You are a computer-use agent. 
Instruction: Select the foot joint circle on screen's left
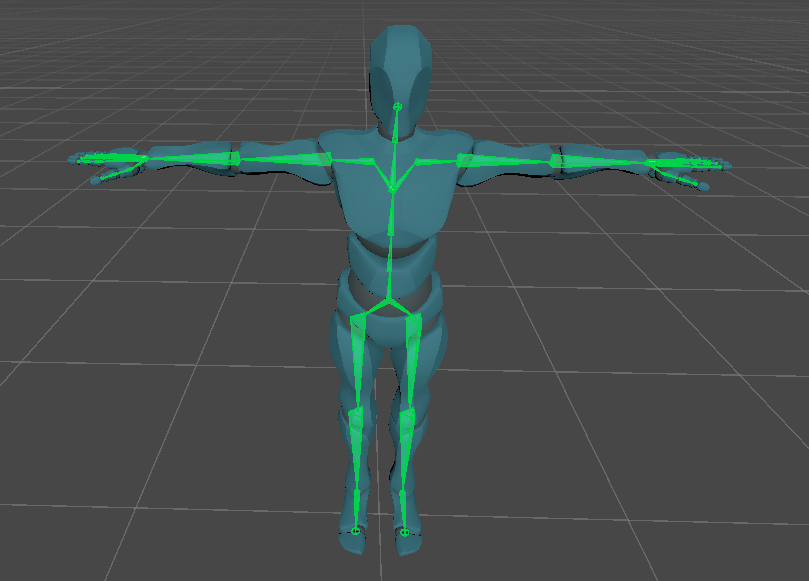pyautogui.click(x=355, y=531)
